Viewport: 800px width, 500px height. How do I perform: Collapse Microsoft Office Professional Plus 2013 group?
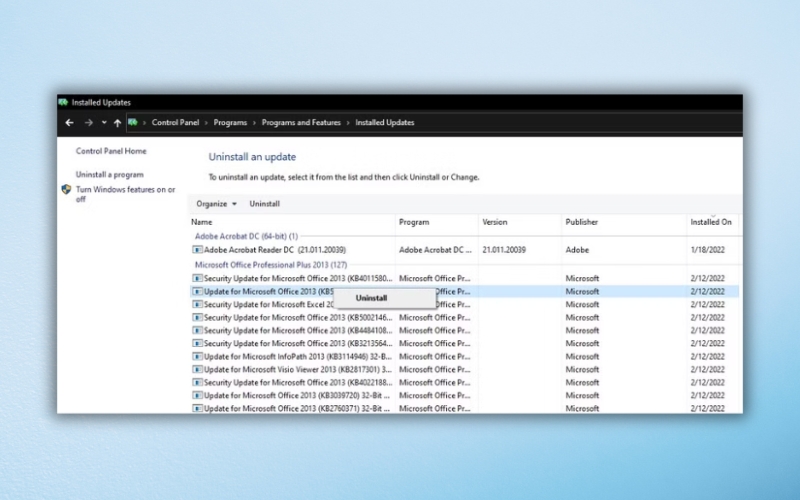271,265
